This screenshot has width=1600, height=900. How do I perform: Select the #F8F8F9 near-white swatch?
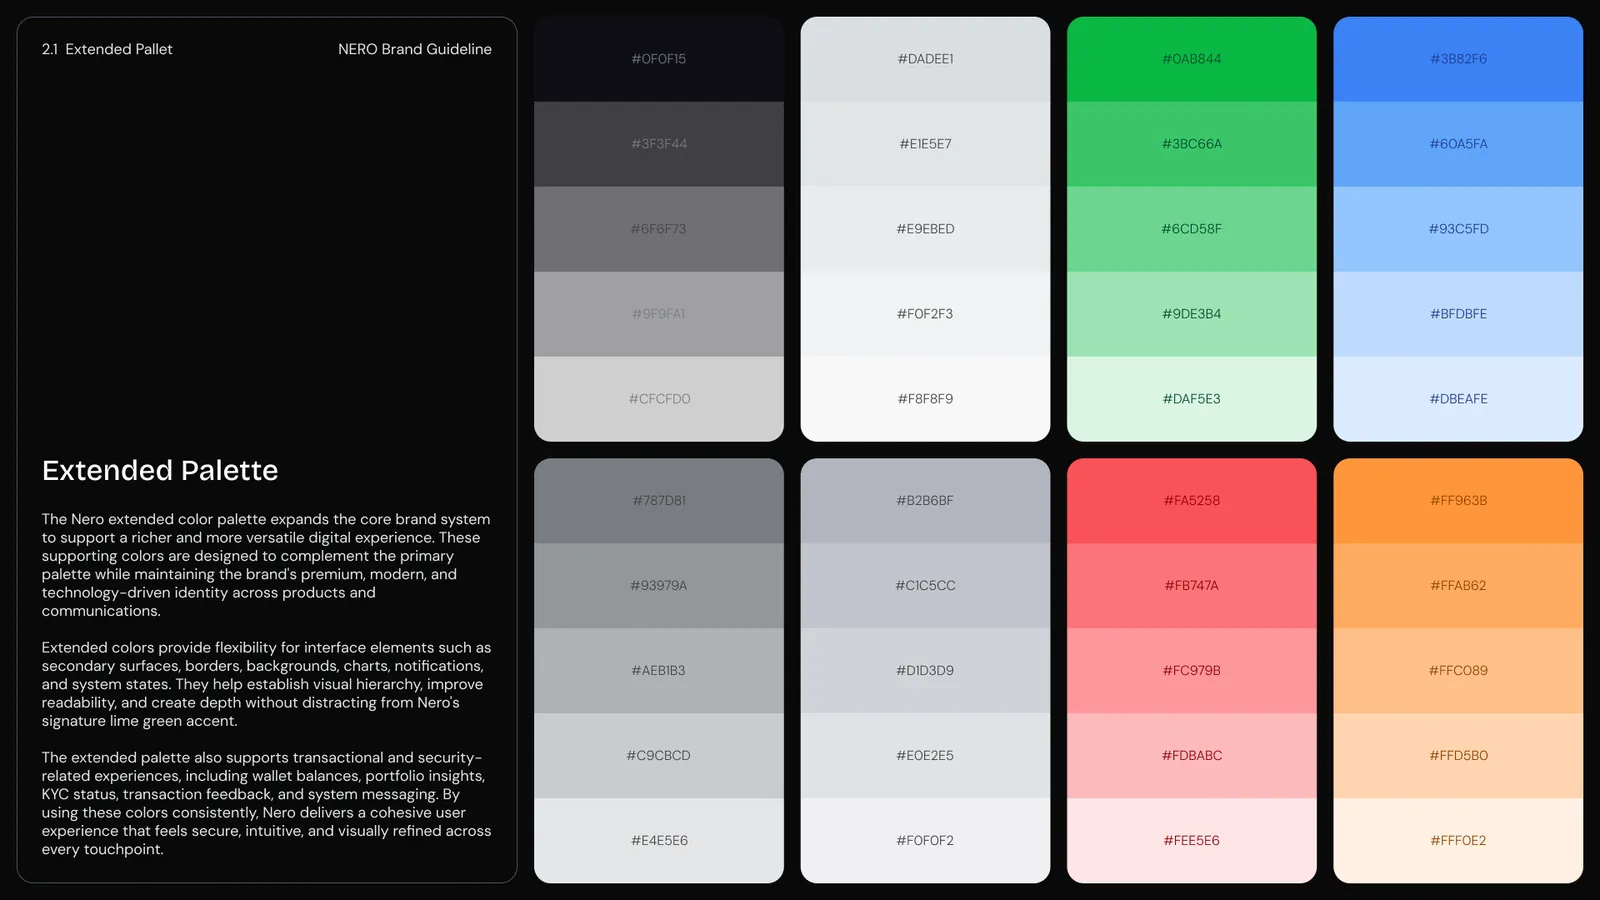(925, 399)
